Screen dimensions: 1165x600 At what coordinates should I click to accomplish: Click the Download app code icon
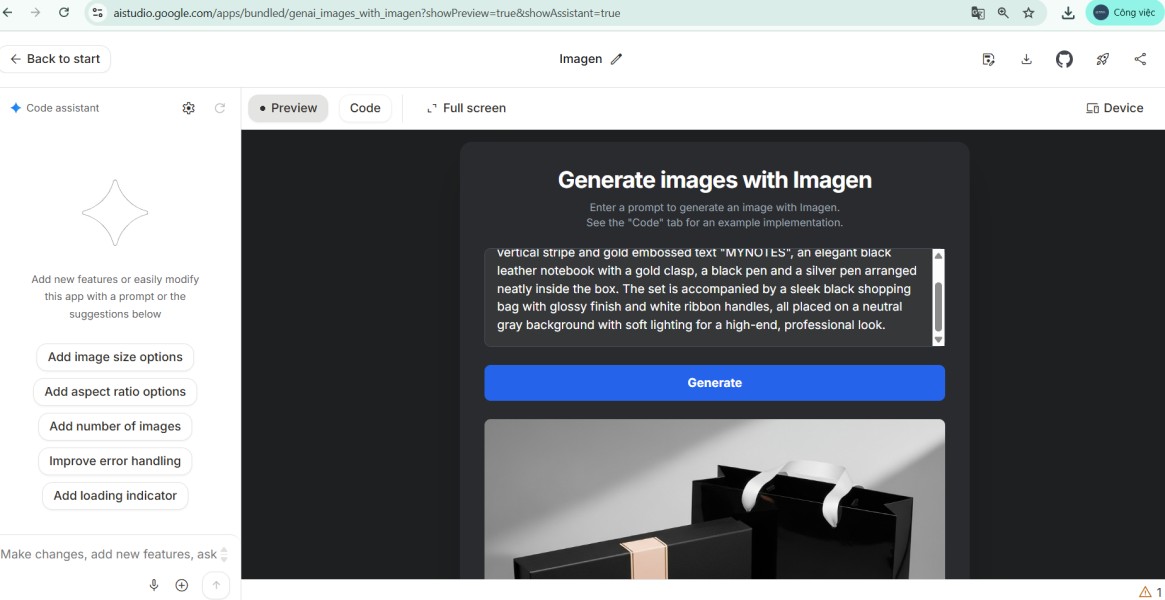pos(1026,59)
